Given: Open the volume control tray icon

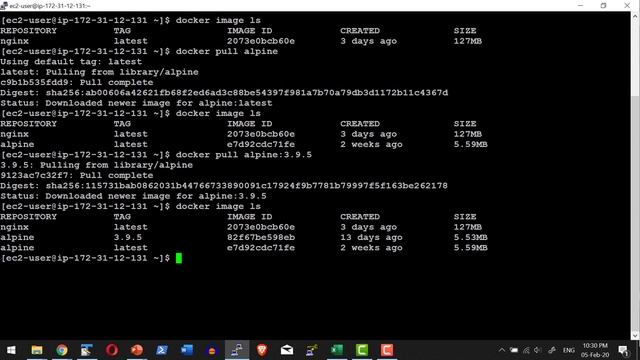Looking at the screenshot, I should 538,350.
